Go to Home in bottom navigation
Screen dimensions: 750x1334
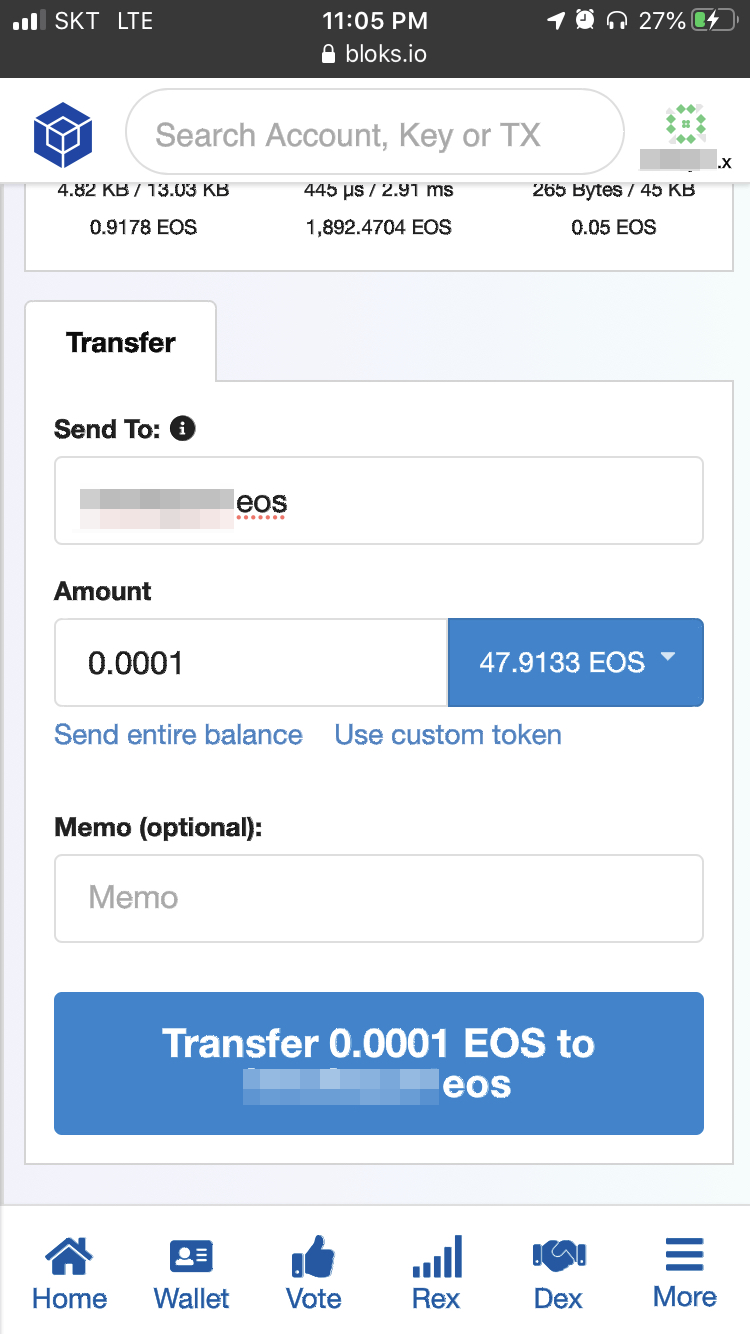pos(69,1272)
